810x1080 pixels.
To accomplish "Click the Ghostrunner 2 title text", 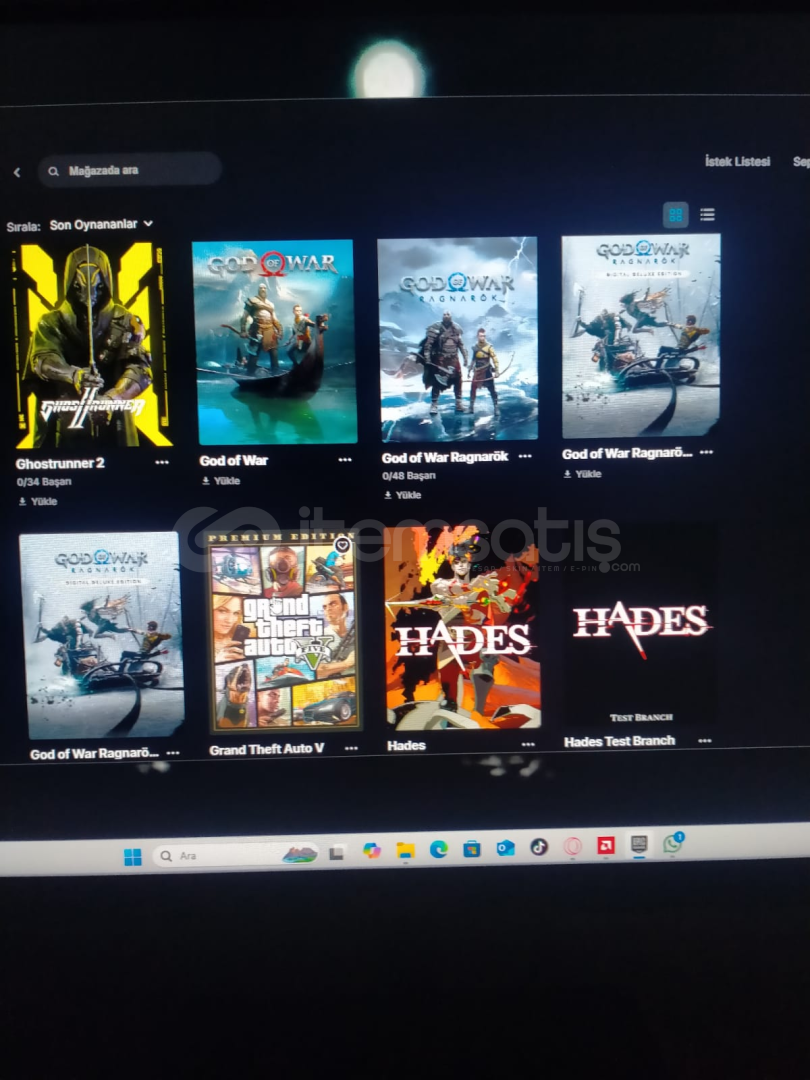I will click(60, 463).
